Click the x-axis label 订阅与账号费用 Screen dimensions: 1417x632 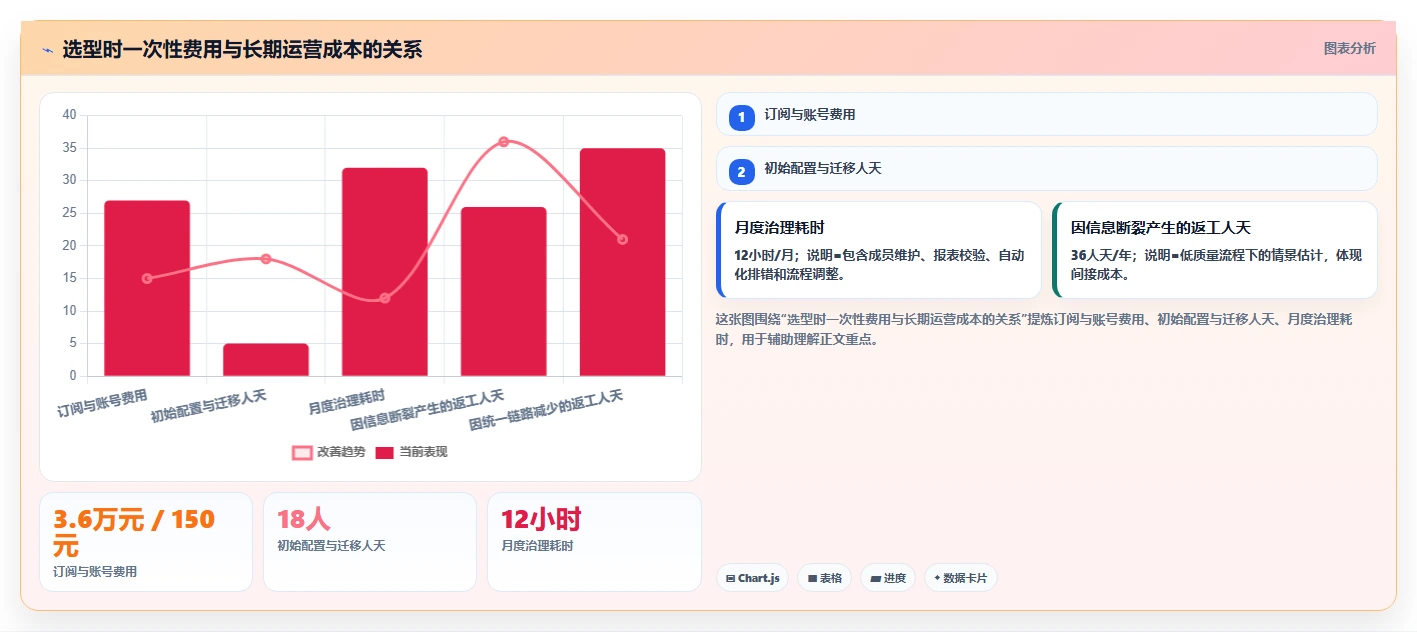click(102, 404)
